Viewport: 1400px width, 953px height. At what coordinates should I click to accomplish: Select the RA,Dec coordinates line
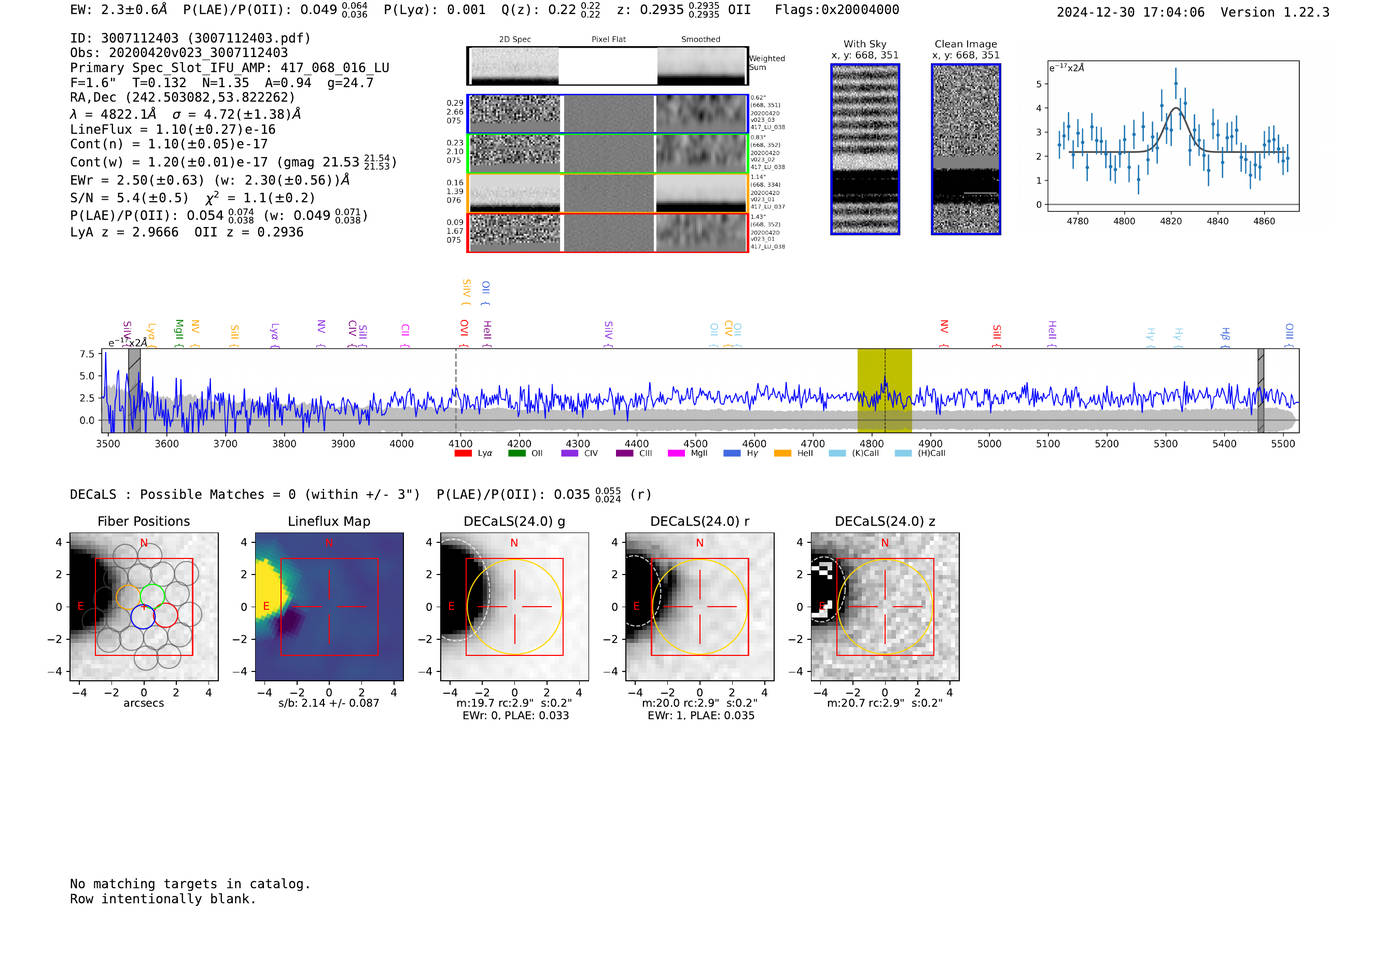183,97
